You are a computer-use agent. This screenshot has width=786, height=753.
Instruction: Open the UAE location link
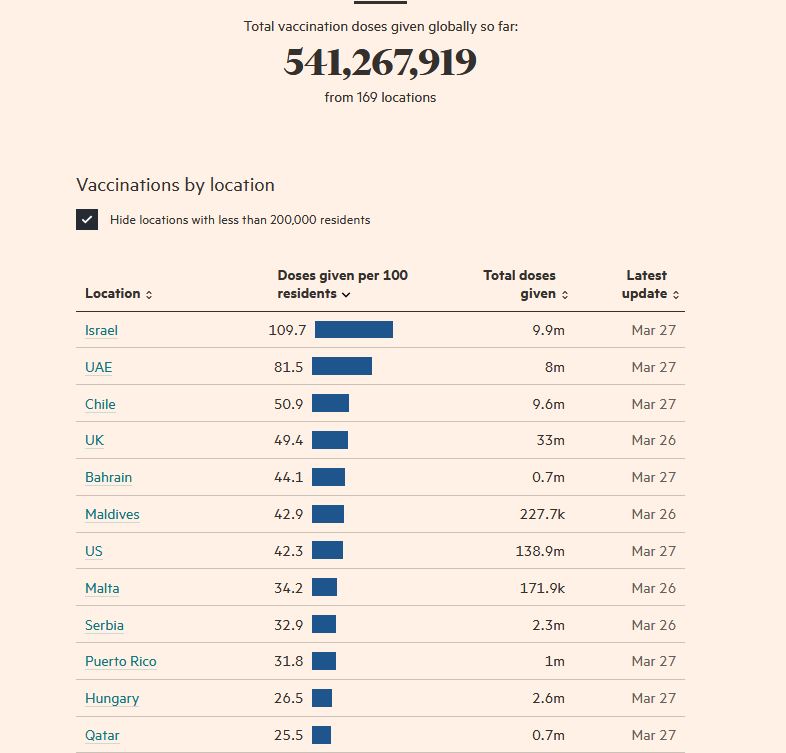pyautogui.click(x=98, y=367)
